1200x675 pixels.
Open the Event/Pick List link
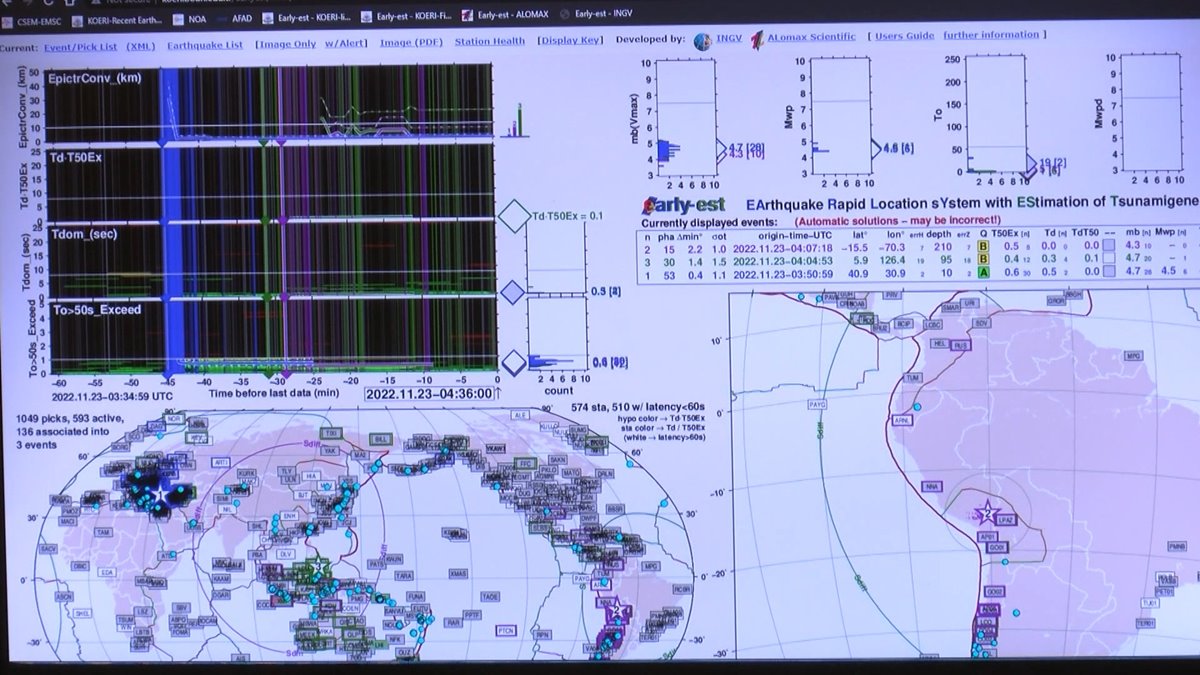pyautogui.click(x=79, y=46)
